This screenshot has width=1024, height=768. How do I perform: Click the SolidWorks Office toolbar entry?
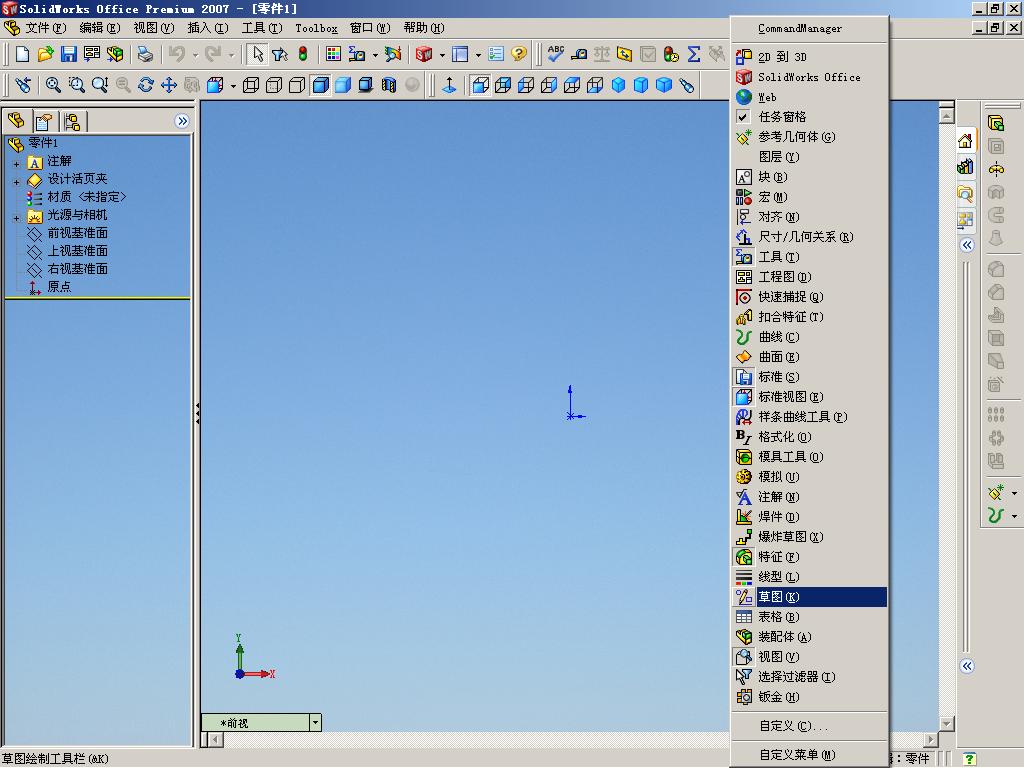click(x=808, y=77)
